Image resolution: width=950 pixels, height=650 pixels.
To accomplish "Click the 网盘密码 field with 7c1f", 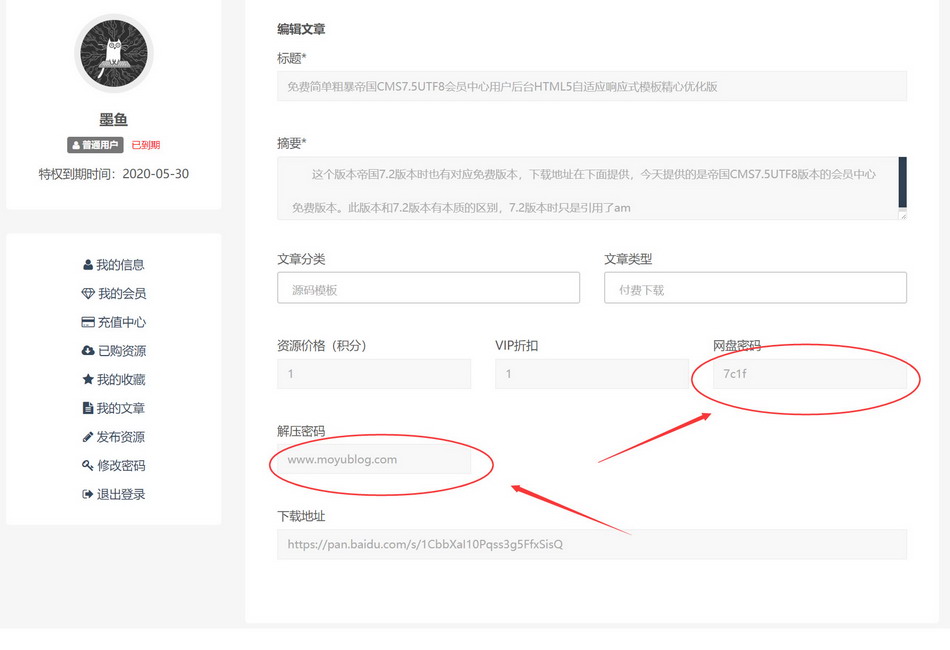I will pyautogui.click(x=810, y=374).
